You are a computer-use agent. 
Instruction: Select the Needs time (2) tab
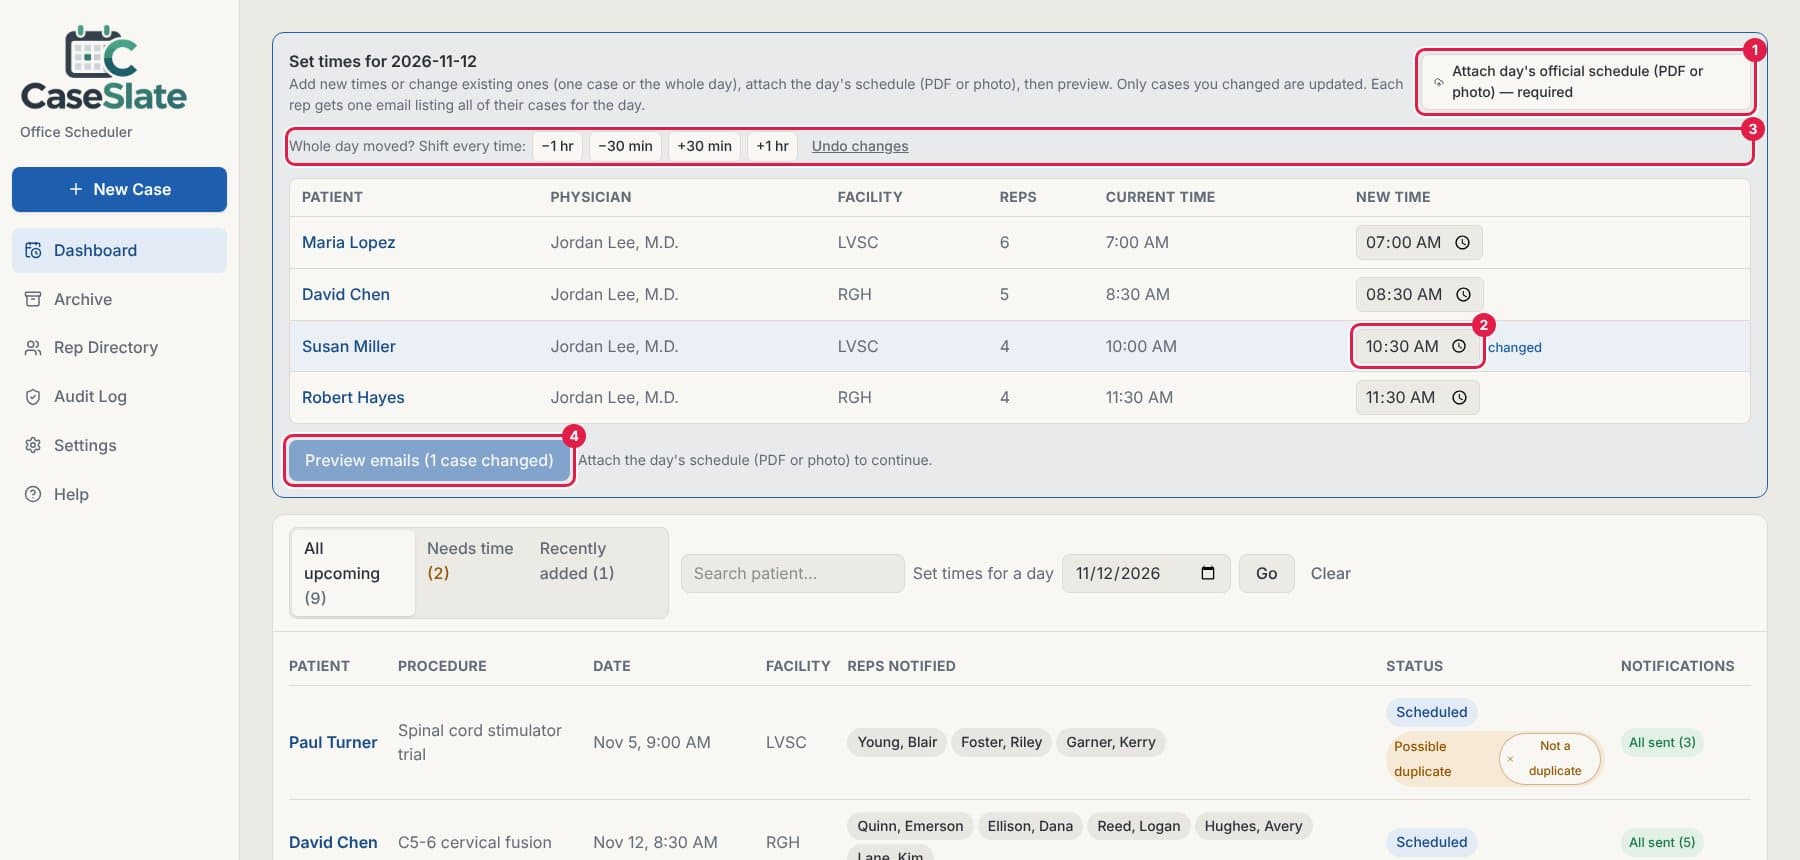pos(470,561)
